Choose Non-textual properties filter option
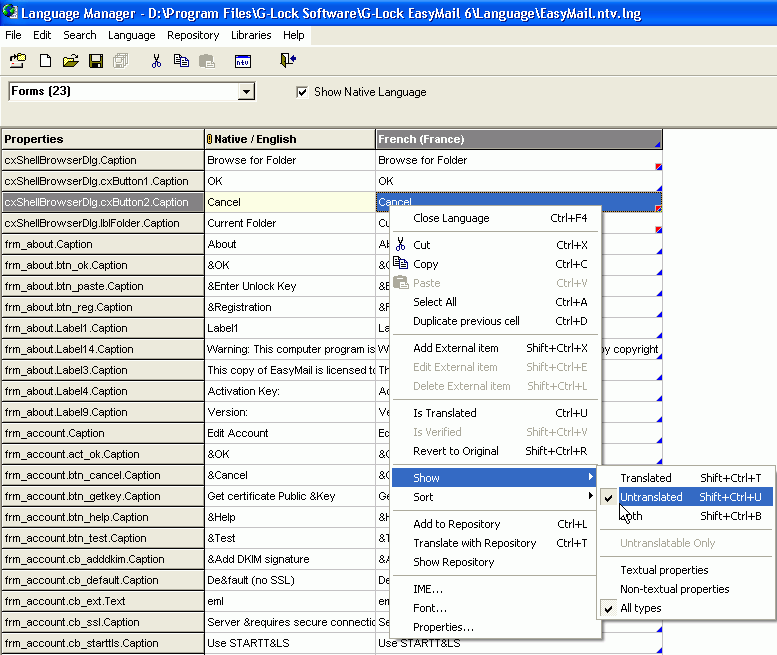Viewport: 777px width, 655px height. [x=686, y=589]
